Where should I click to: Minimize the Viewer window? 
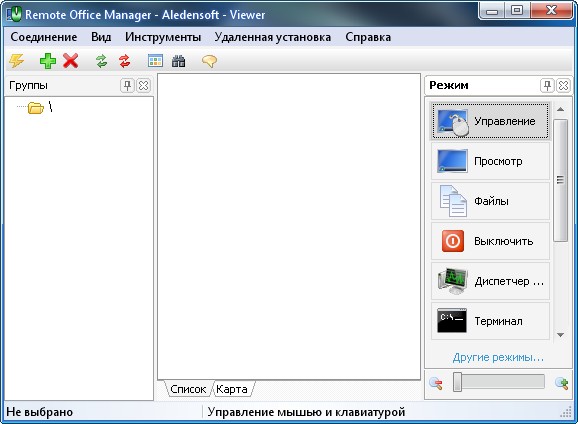point(492,11)
